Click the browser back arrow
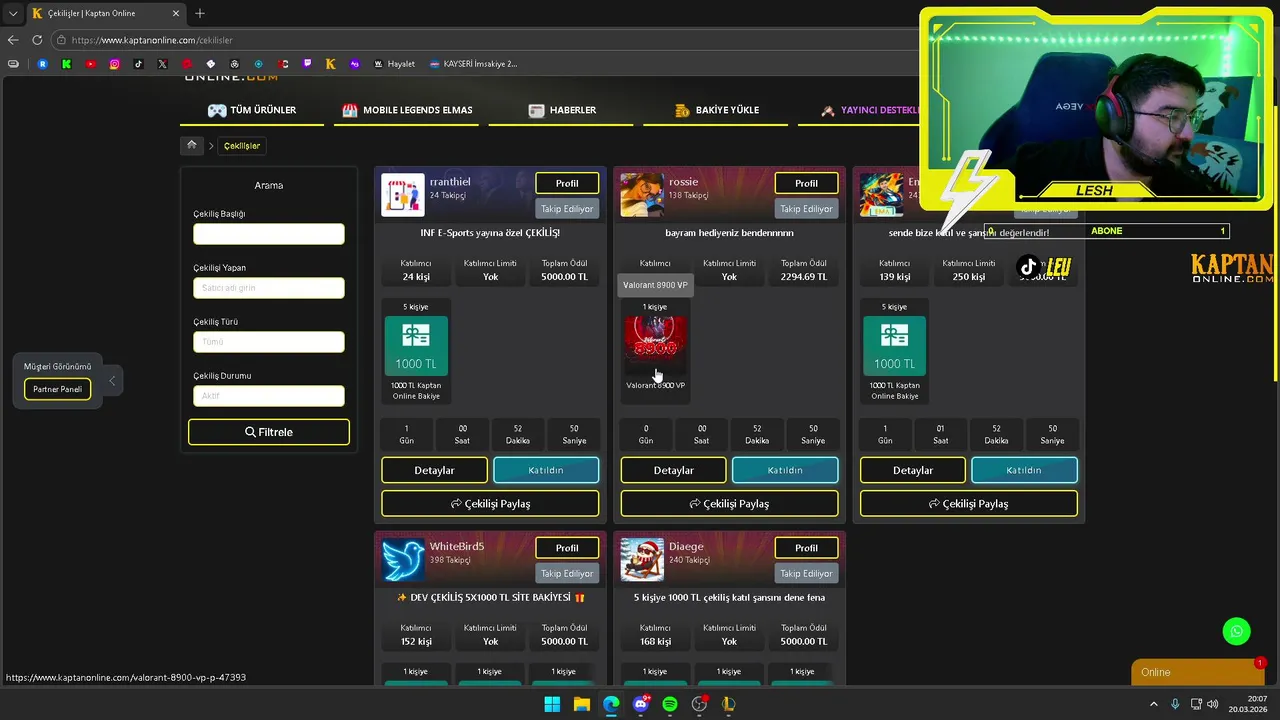1280x720 pixels. point(13,40)
